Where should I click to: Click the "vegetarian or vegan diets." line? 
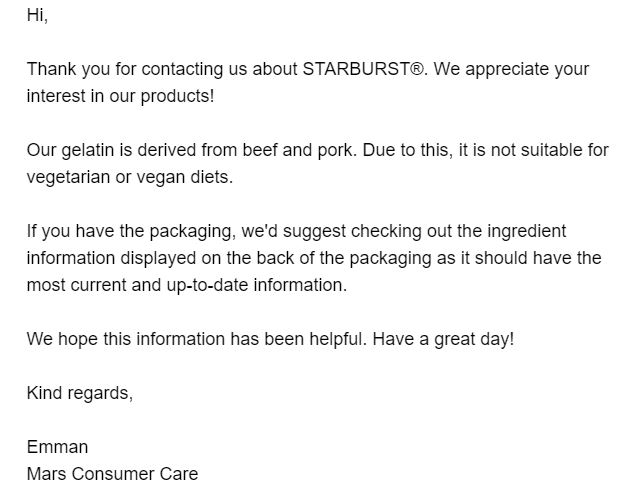tap(130, 177)
